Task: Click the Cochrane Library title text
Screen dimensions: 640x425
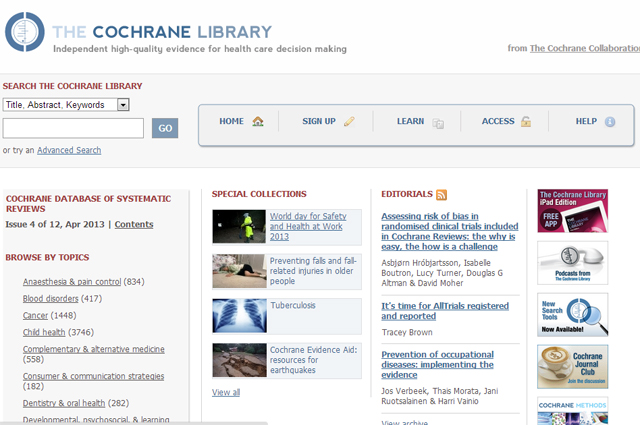Action: [x=162, y=32]
